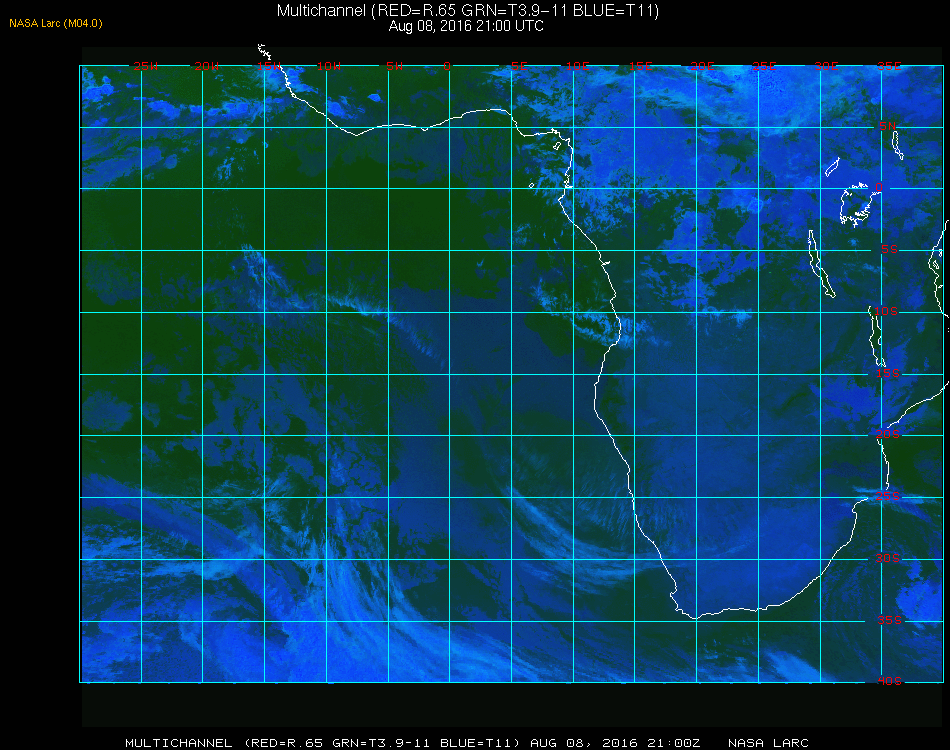Select the "30E" longitude label
This screenshot has width=950, height=750.
[x=826, y=66]
